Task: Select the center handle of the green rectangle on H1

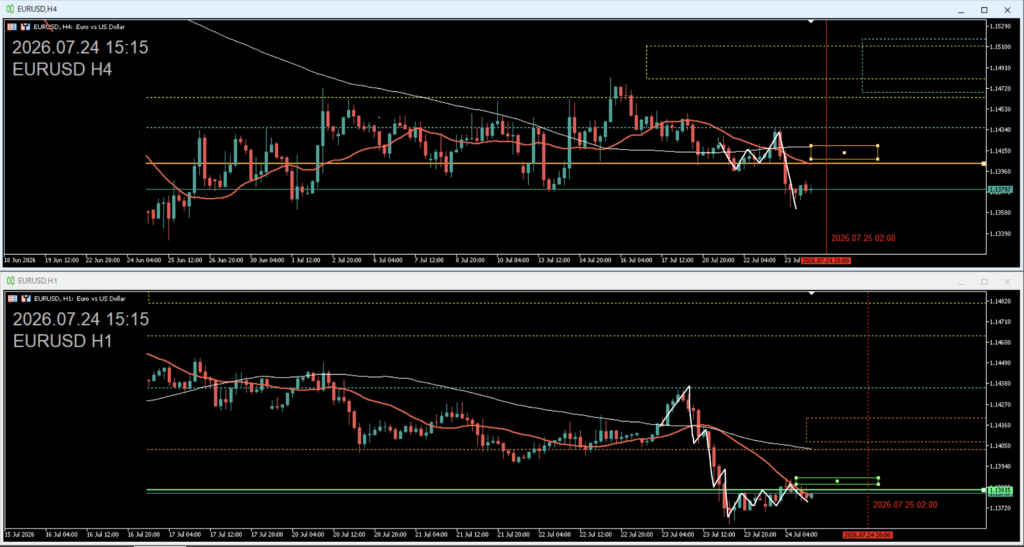Action: pos(837,481)
